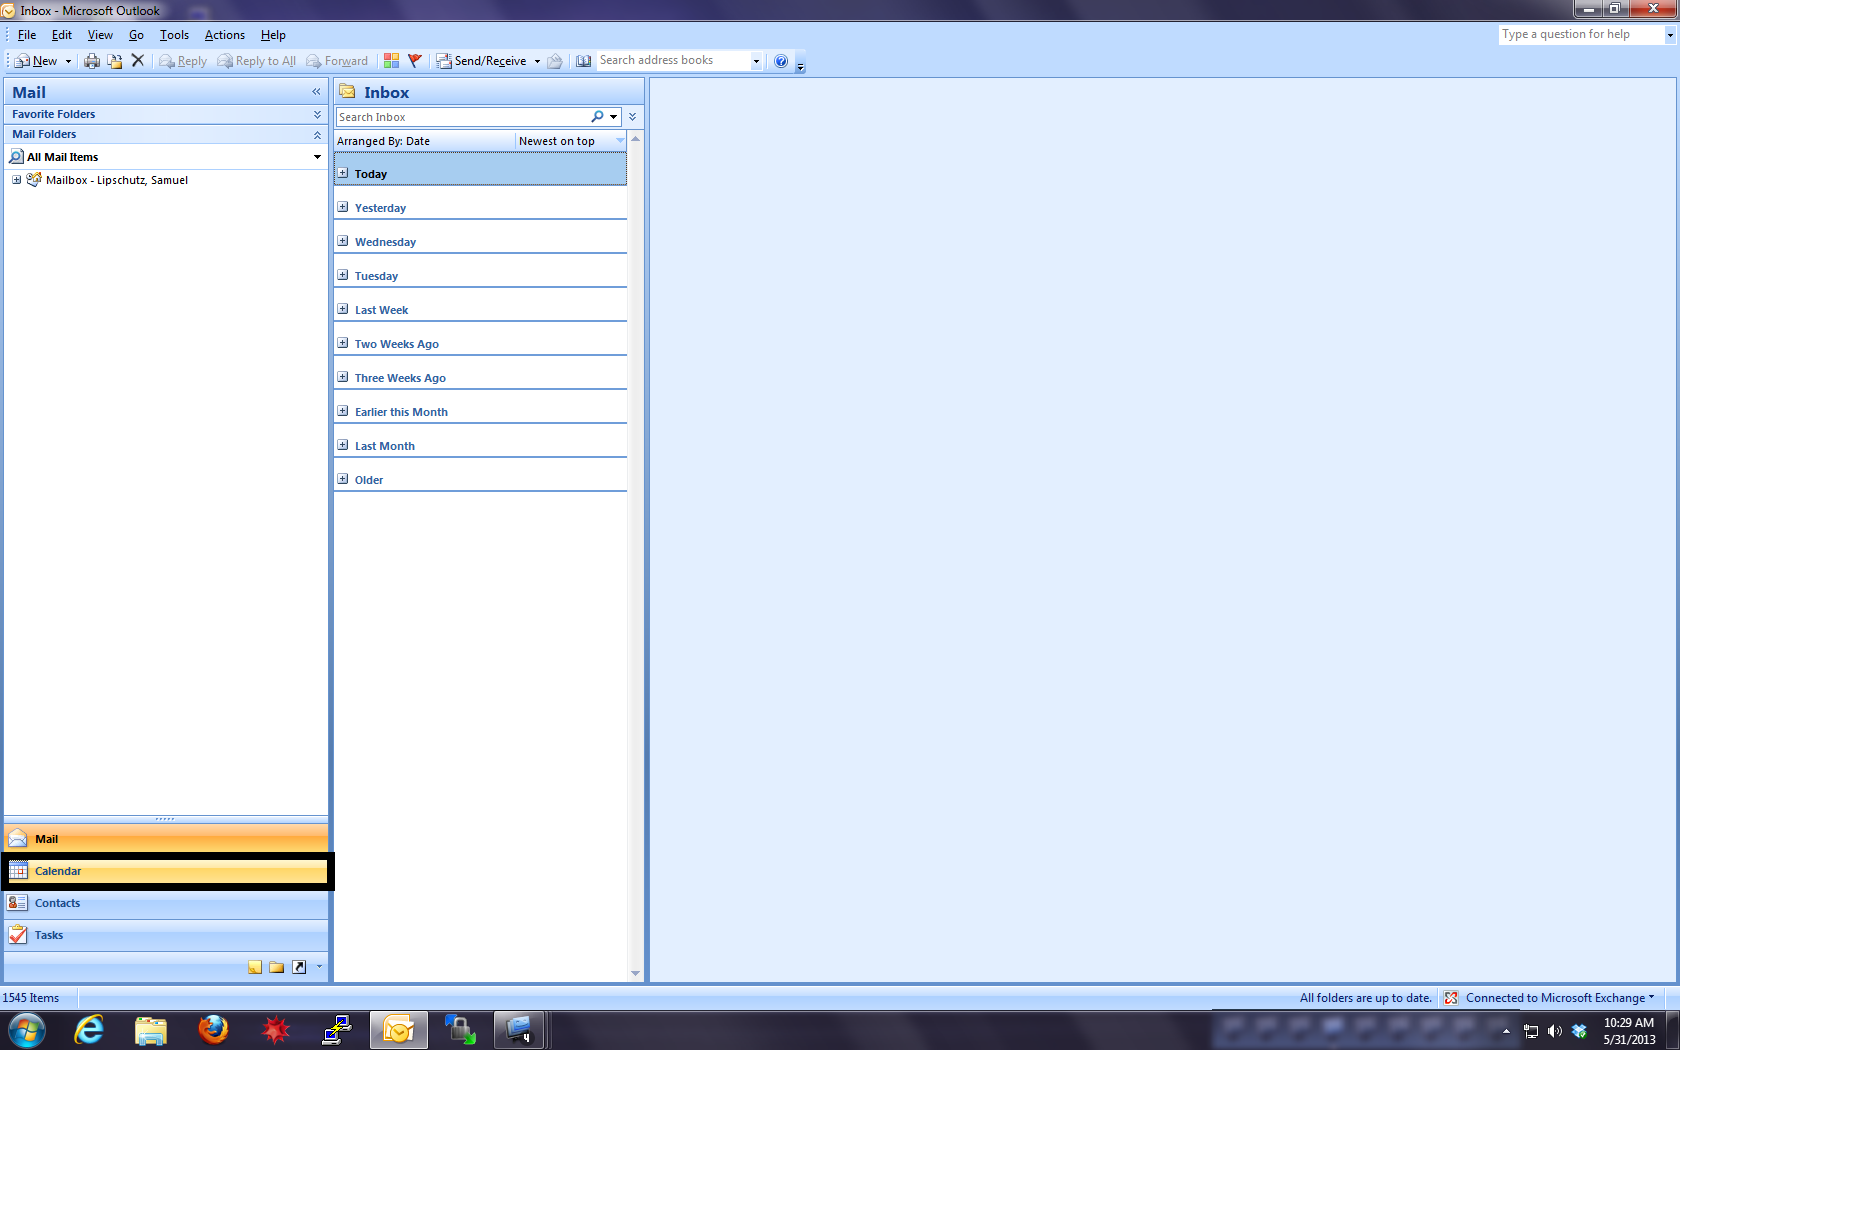
Task: Click the Search Inbox field
Action: [462, 117]
